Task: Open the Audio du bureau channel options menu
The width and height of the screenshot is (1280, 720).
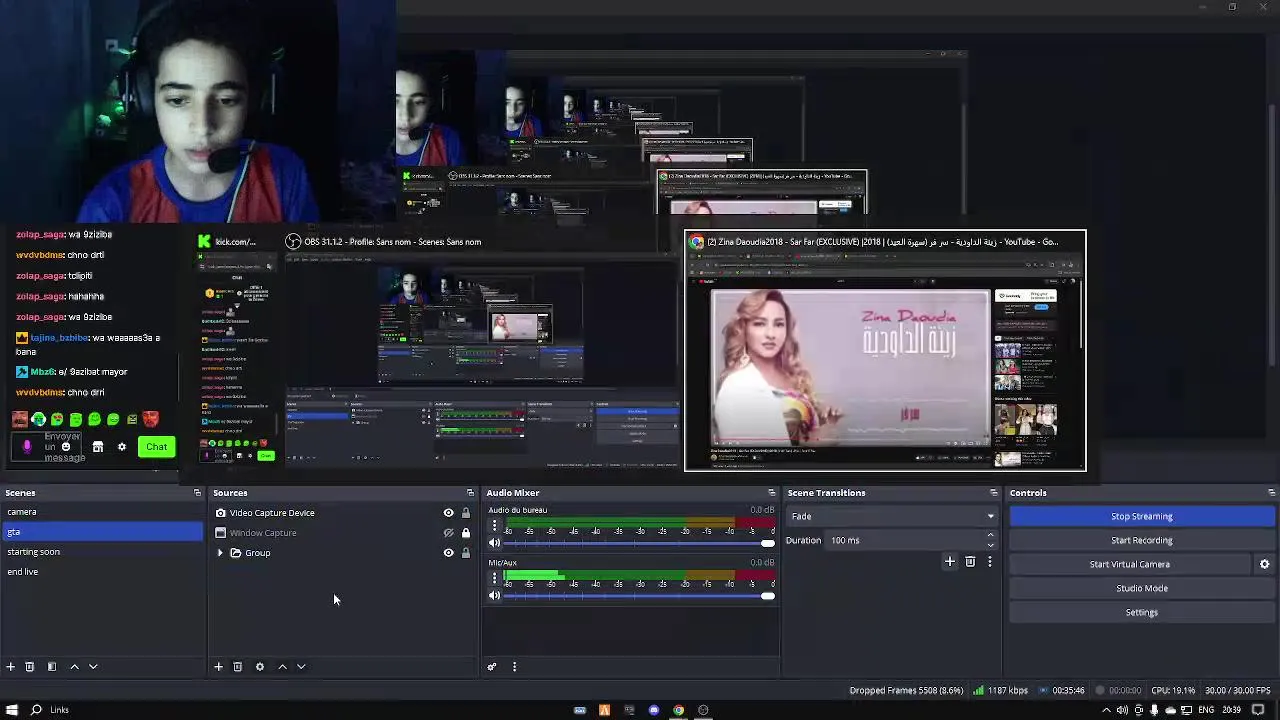Action: coord(494,525)
